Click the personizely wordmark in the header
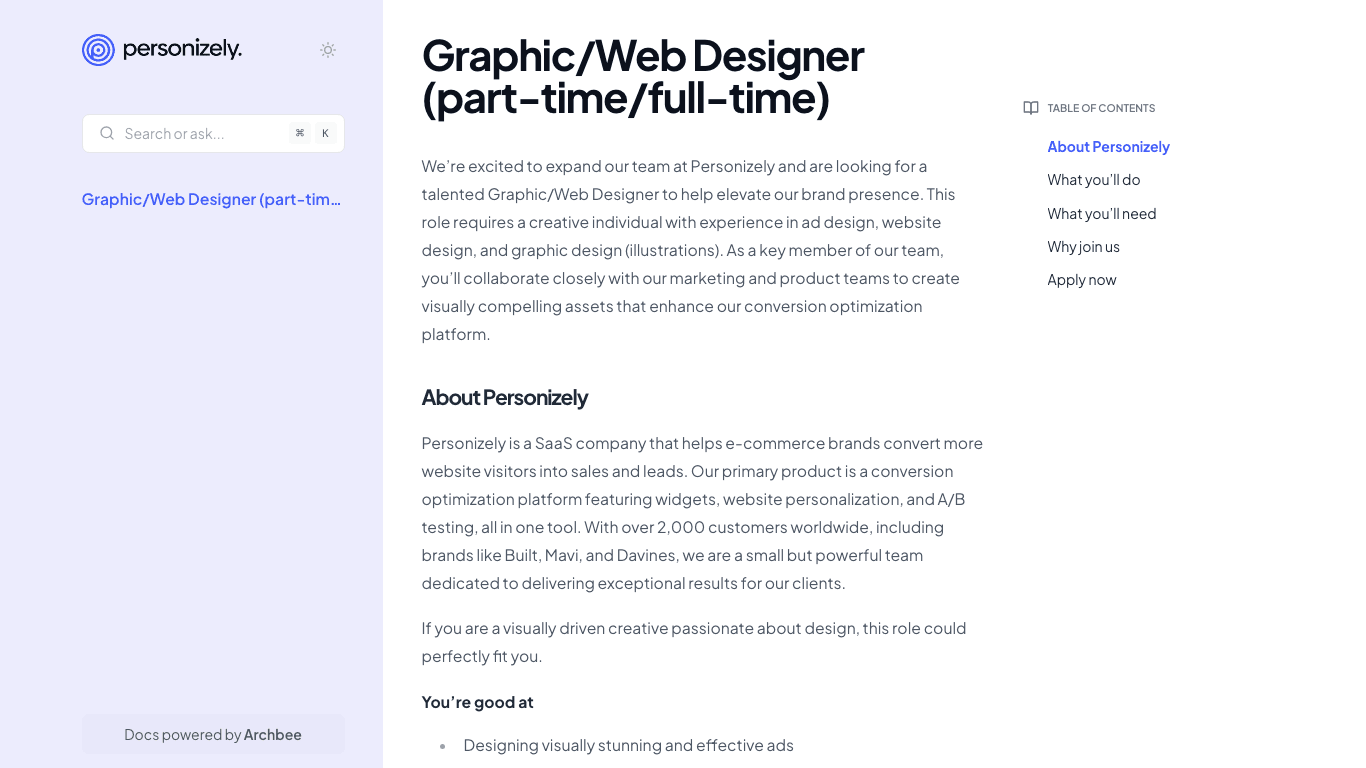Screen dimensions: 1366x768 pyautogui.click(x=181, y=49)
